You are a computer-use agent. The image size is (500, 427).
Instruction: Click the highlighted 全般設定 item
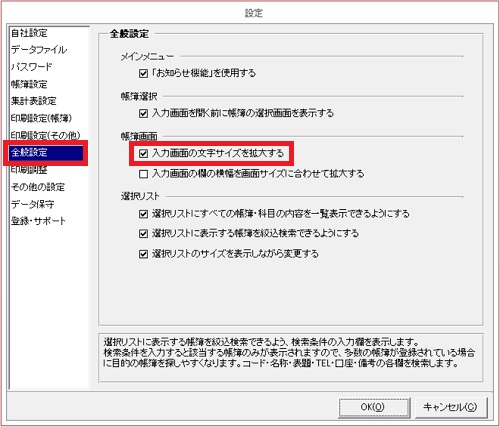point(46,153)
